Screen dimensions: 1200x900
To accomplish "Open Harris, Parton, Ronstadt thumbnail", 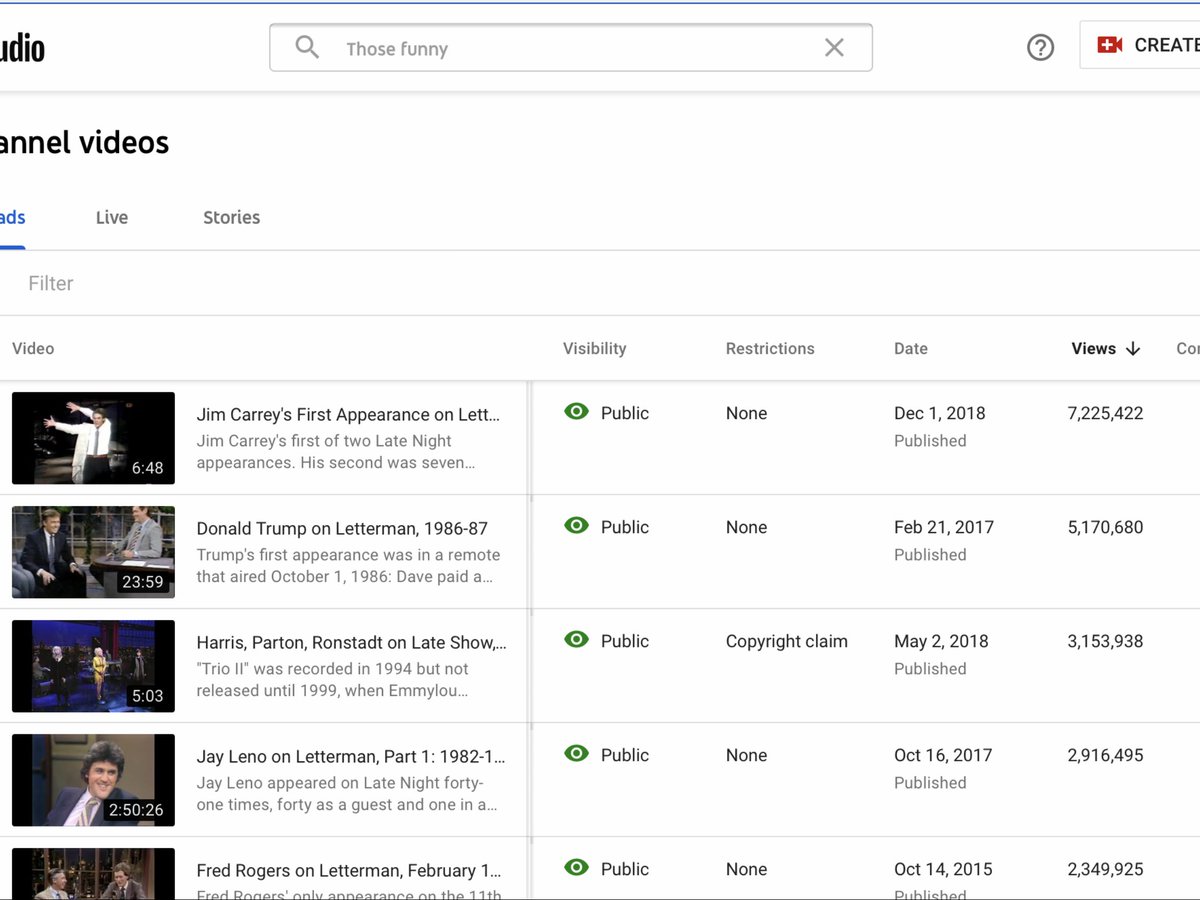I will (93, 666).
